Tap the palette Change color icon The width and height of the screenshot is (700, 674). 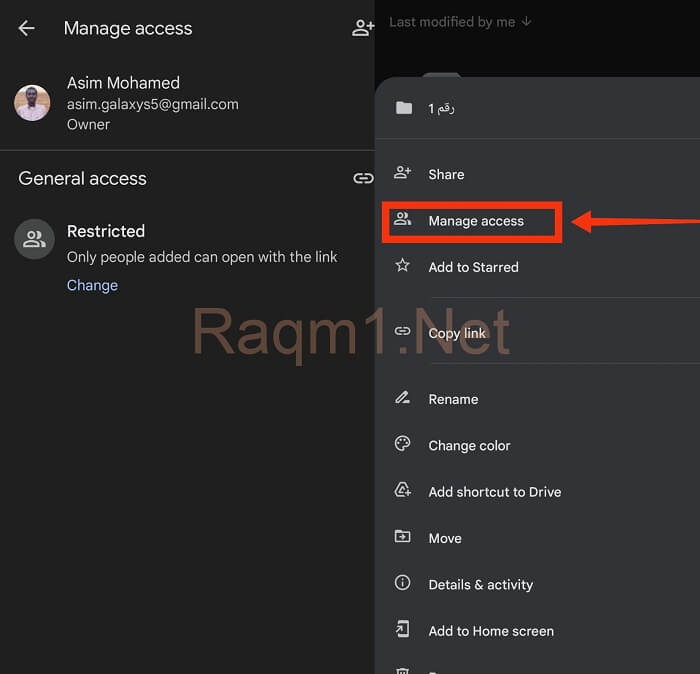[403, 445]
